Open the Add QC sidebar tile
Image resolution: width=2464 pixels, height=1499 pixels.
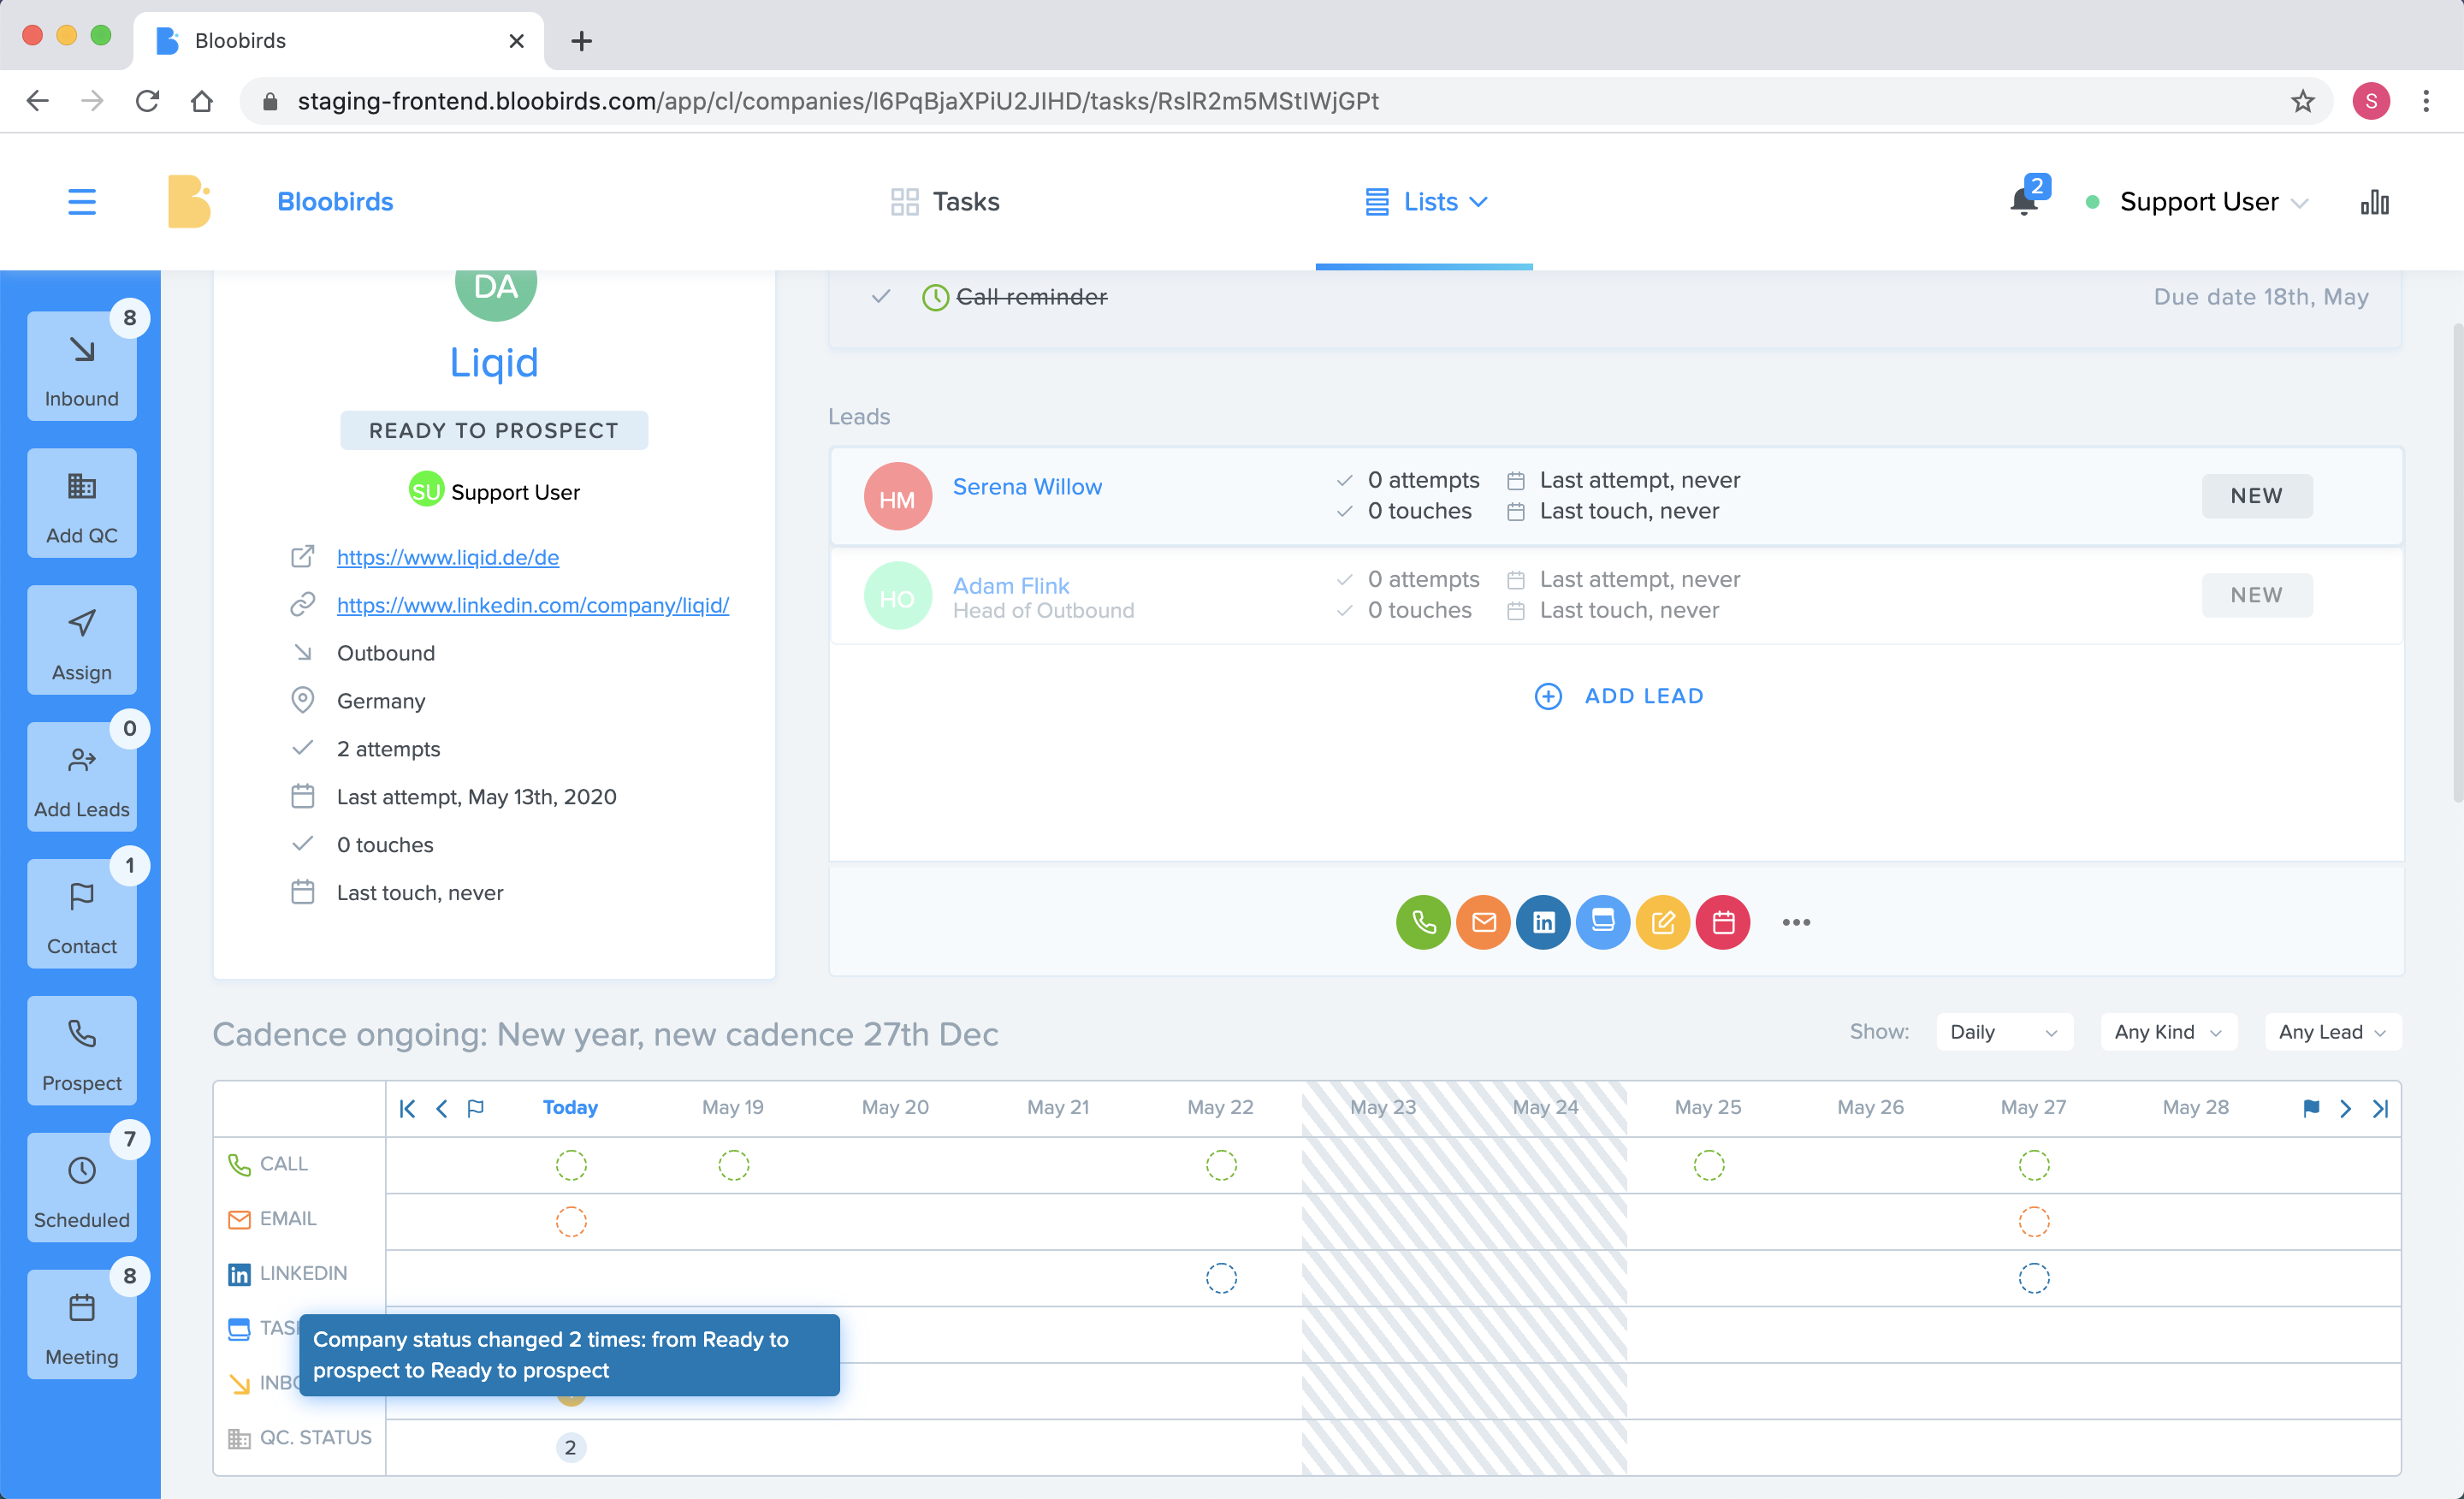(x=82, y=503)
